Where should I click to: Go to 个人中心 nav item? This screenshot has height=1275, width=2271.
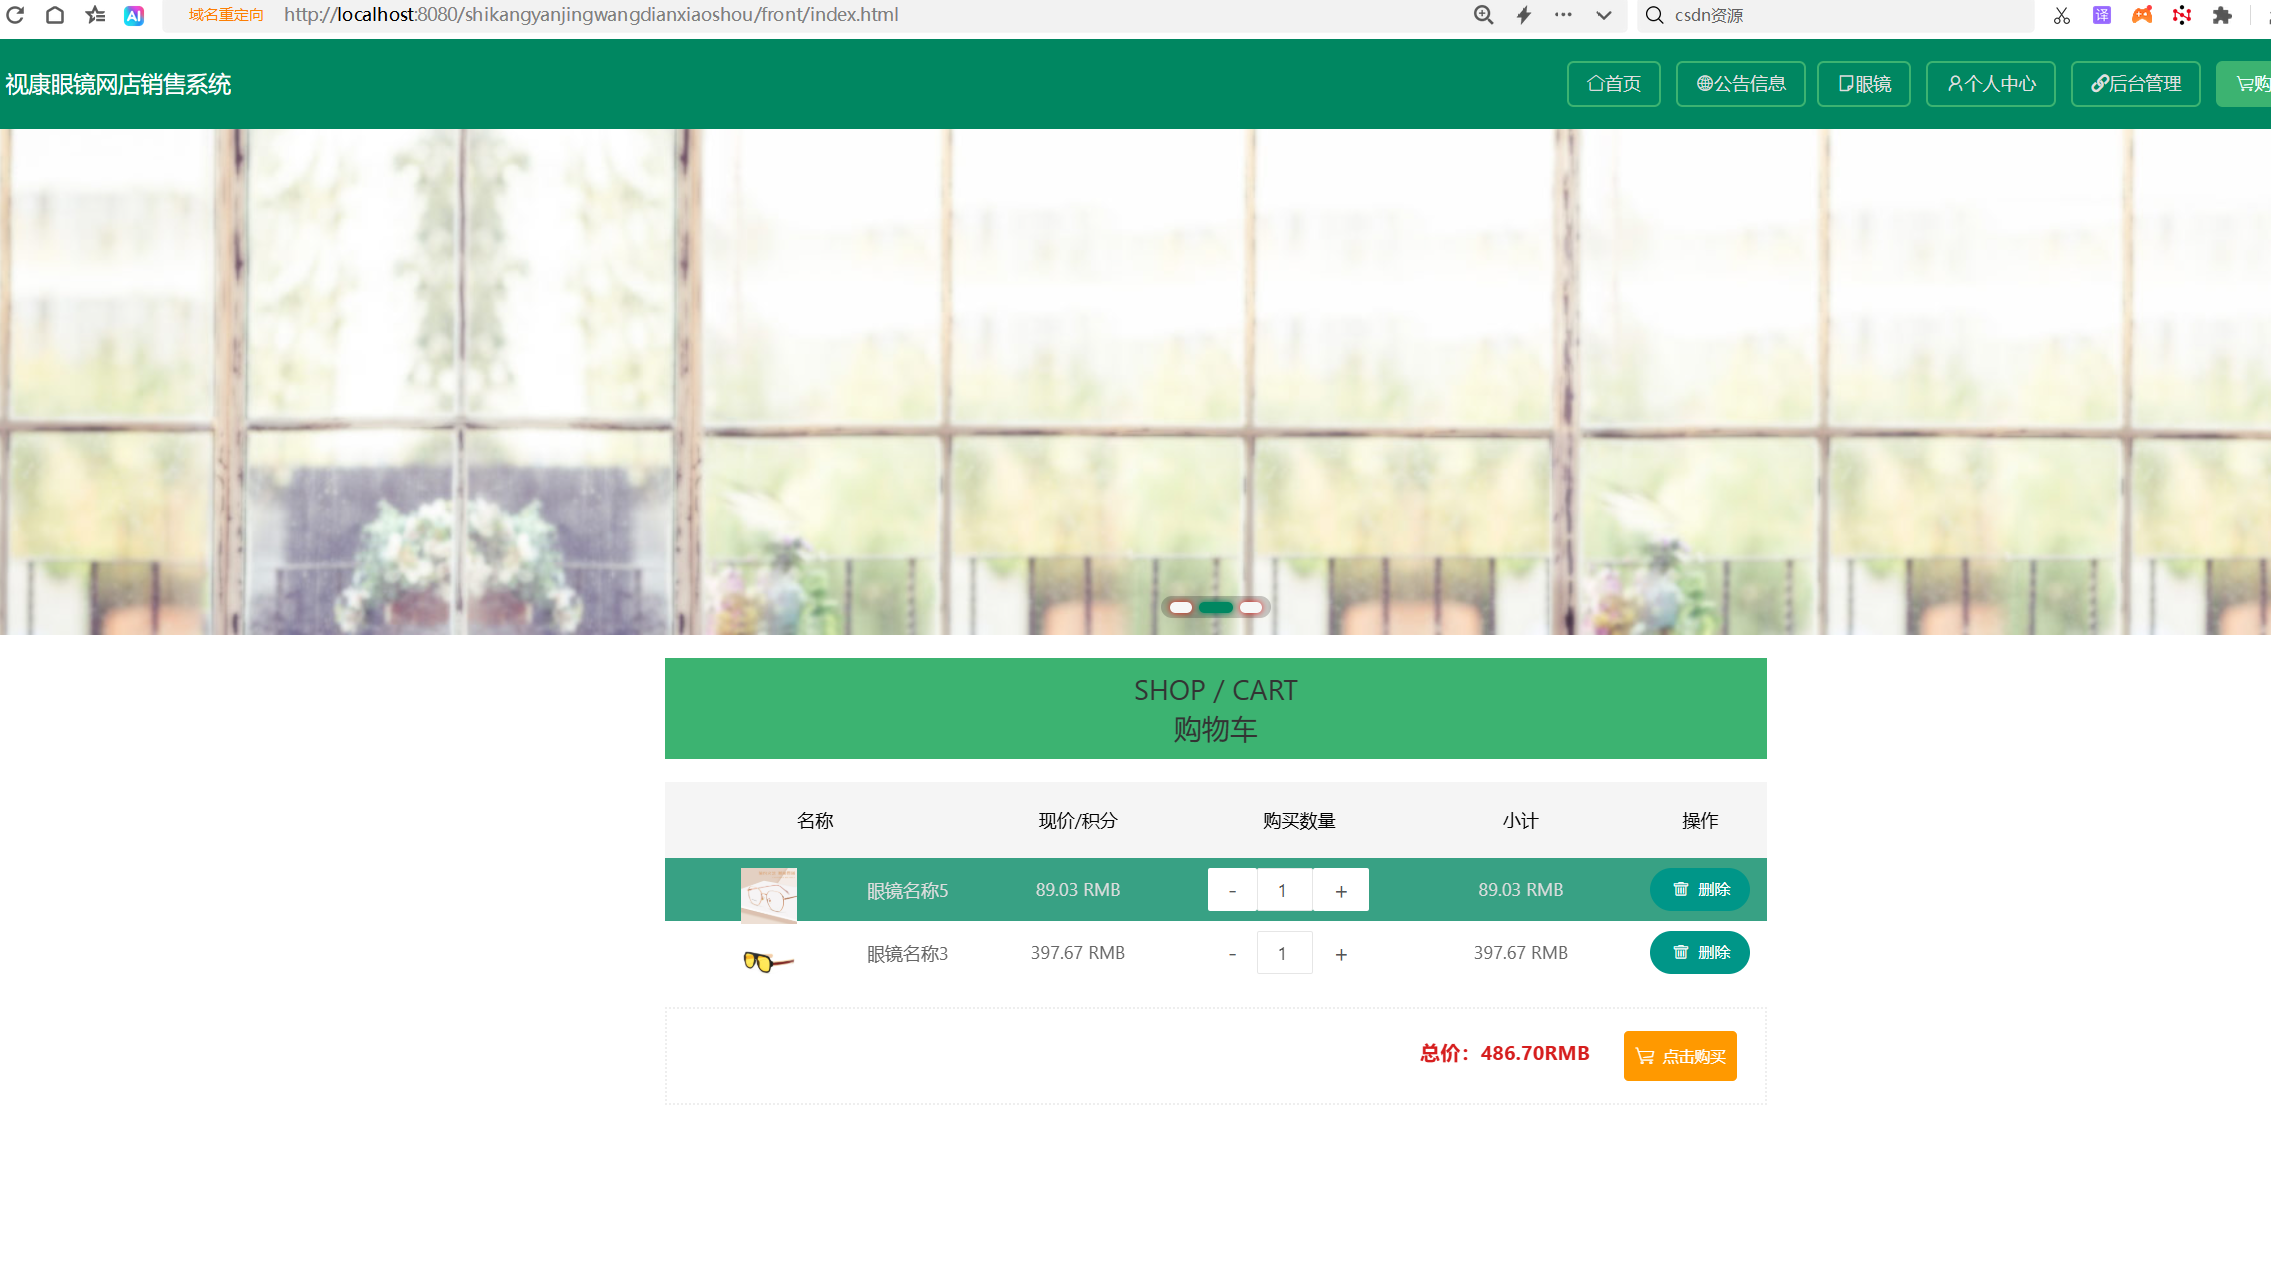[1990, 84]
